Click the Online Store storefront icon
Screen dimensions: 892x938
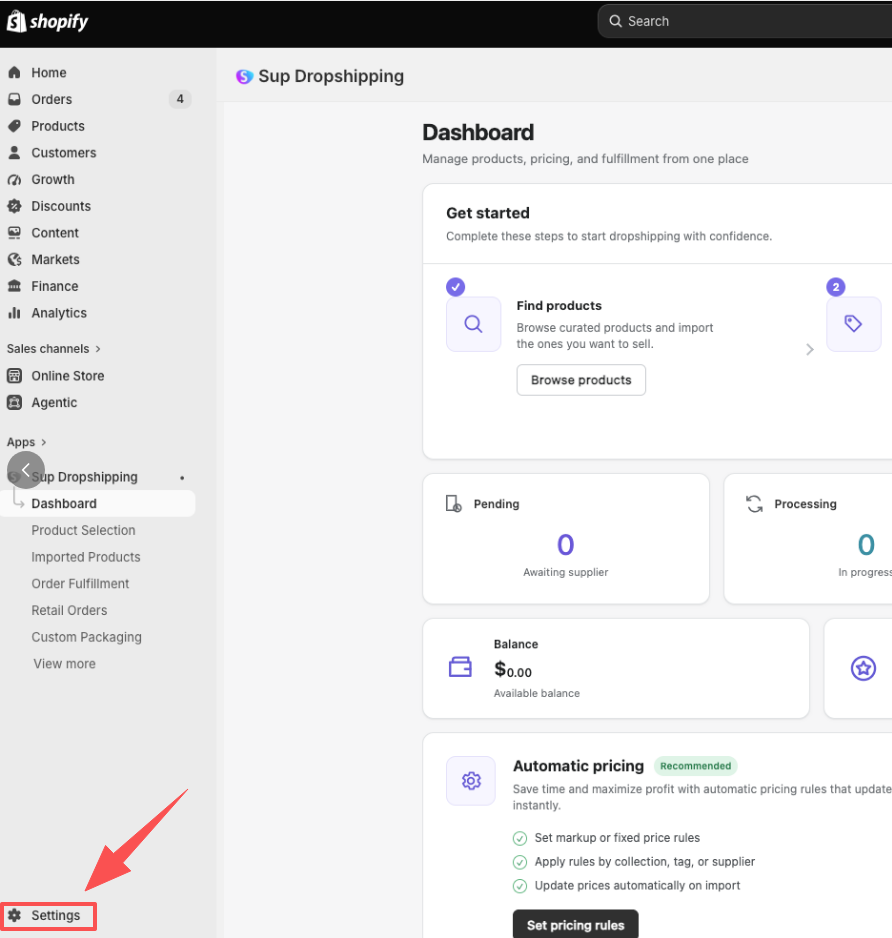[14, 376]
